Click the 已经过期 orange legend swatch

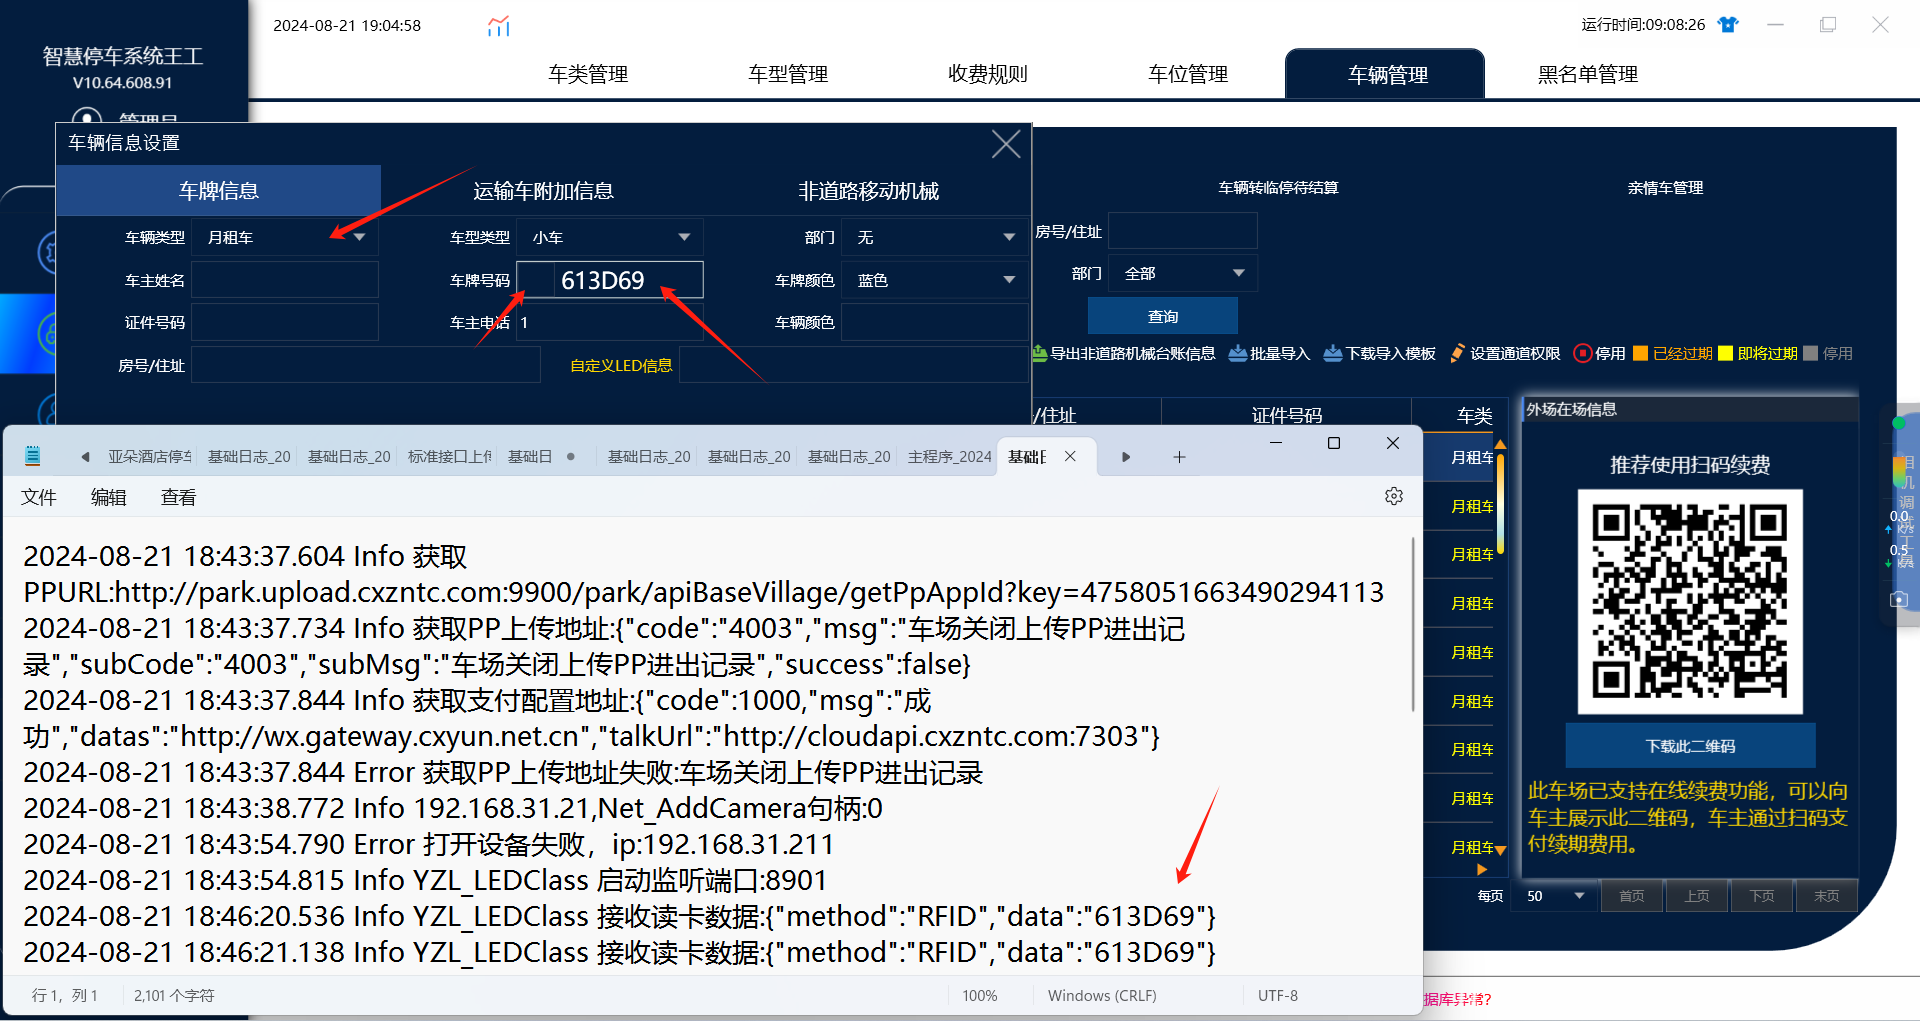click(x=1640, y=353)
